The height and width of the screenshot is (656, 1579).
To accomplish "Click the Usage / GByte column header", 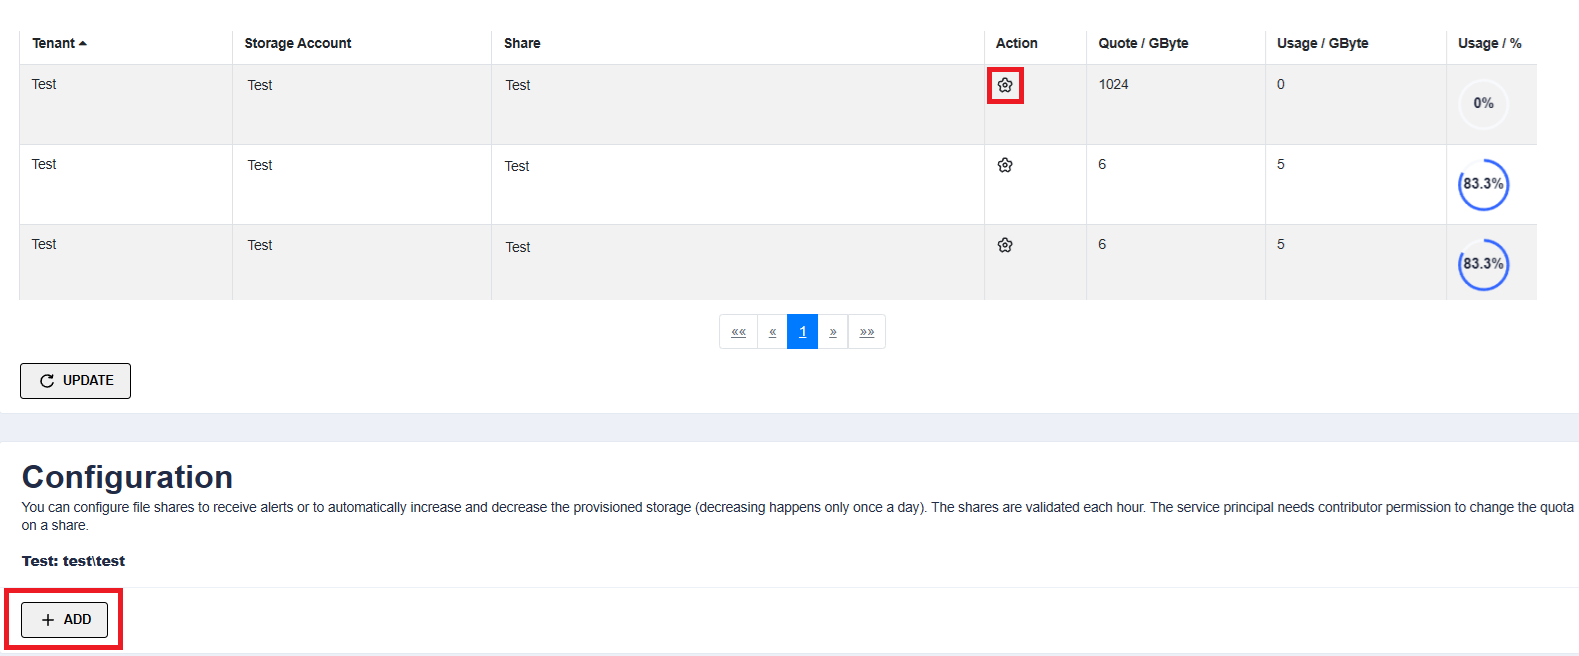I will pos(1322,43).
